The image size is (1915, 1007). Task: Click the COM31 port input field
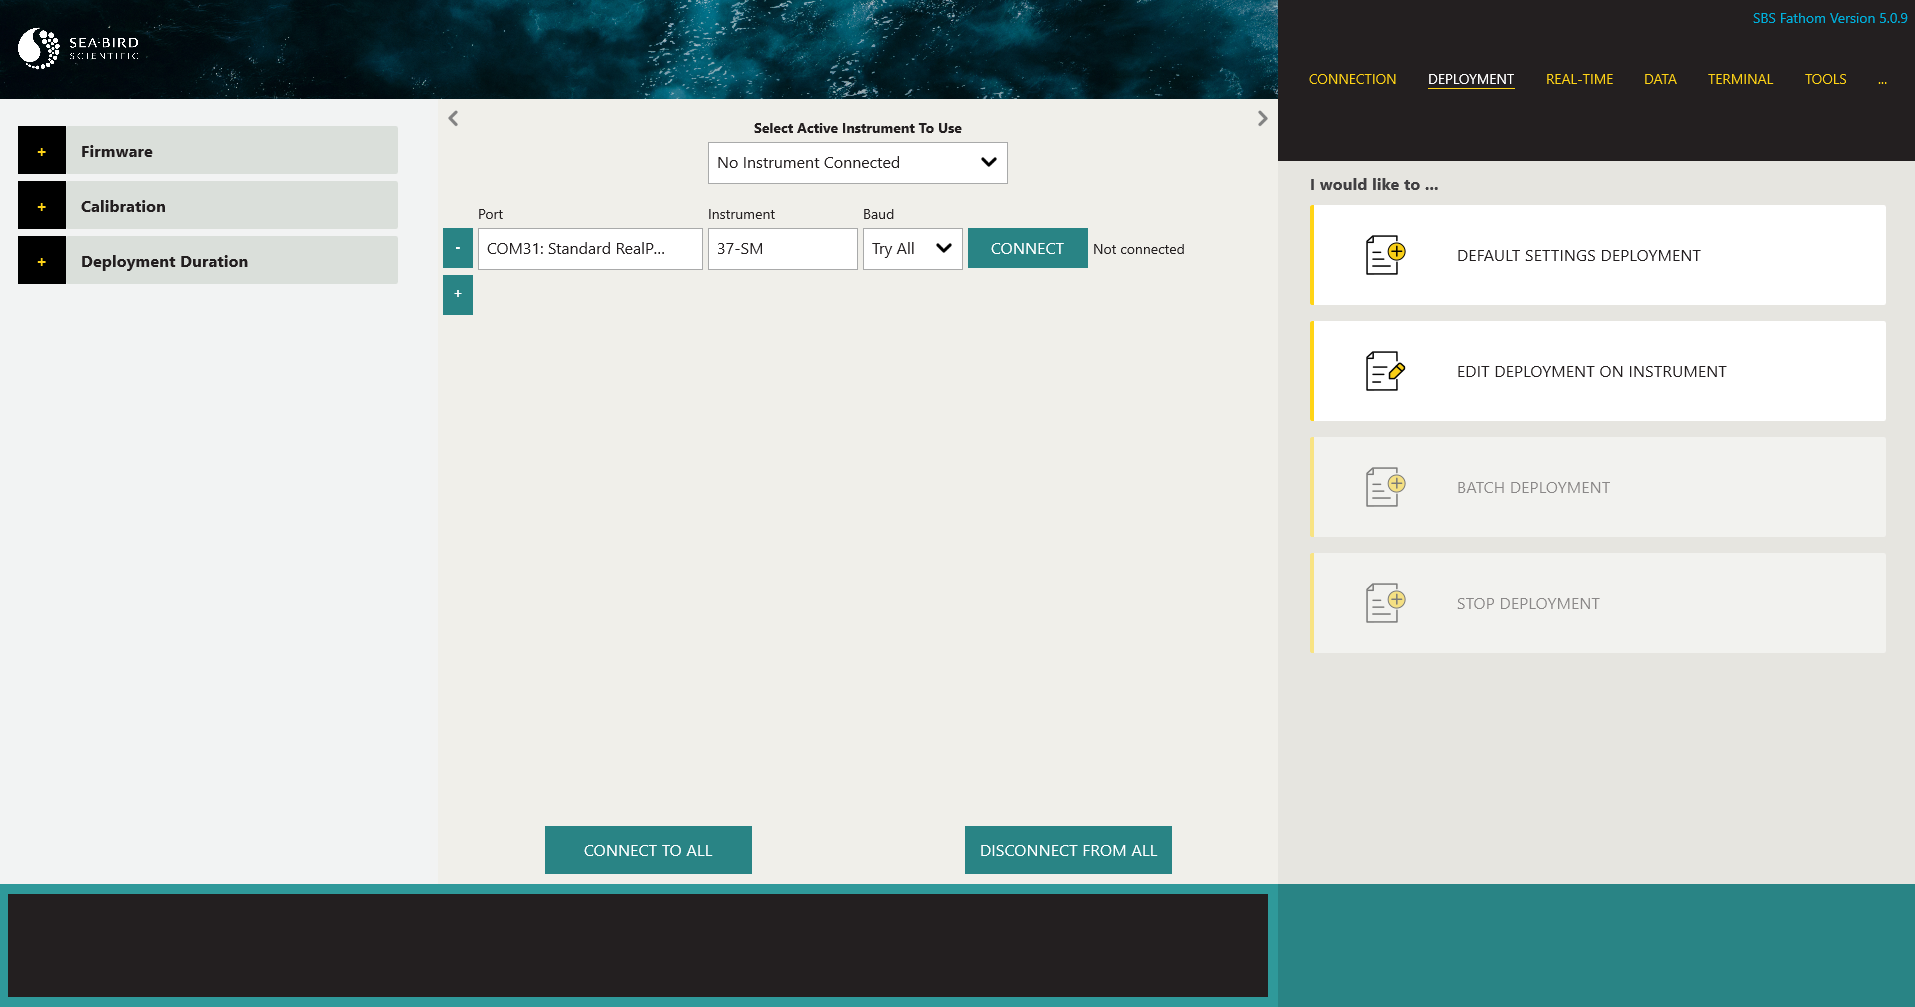(590, 249)
